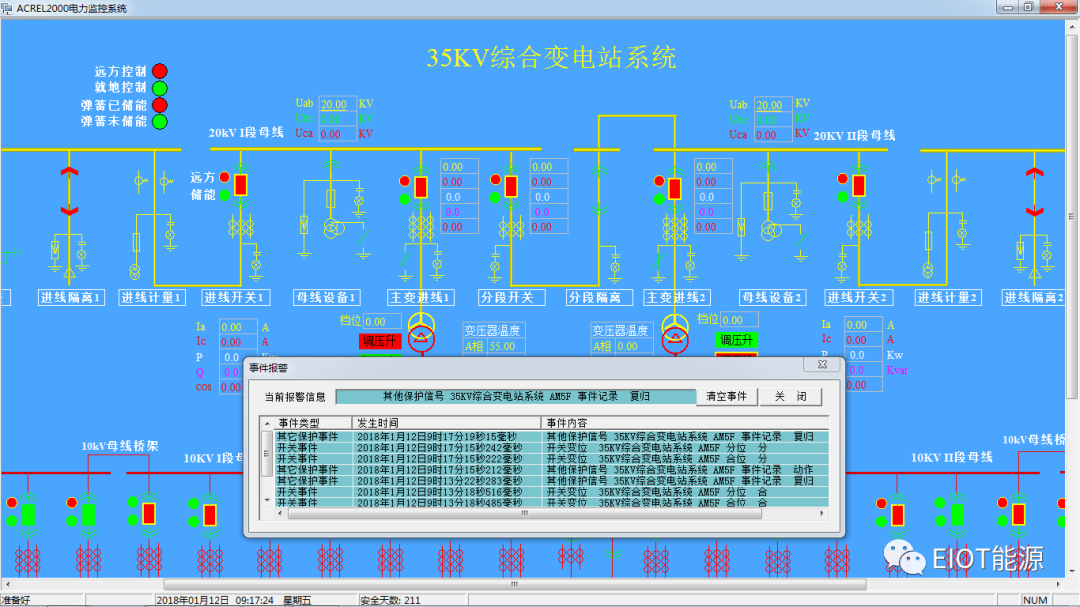The width and height of the screenshot is (1080, 607).
Task: Select event row at 9时13分22秒283毫秒
Action: tap(551, 481)
